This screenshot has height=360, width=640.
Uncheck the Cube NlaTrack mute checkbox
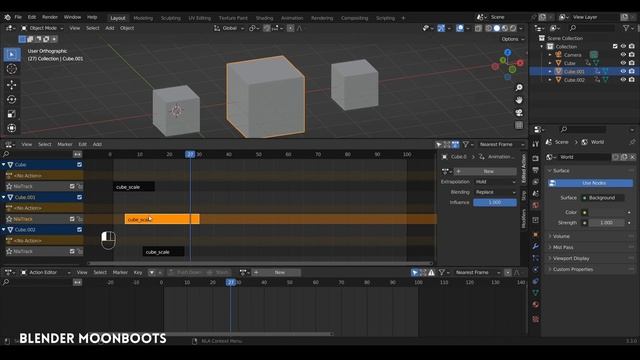[72, 186]
